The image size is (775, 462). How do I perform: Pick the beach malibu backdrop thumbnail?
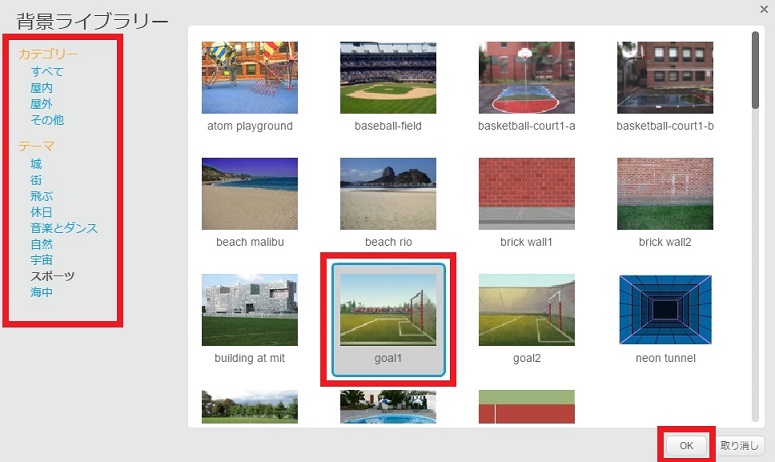click(250, 194)
